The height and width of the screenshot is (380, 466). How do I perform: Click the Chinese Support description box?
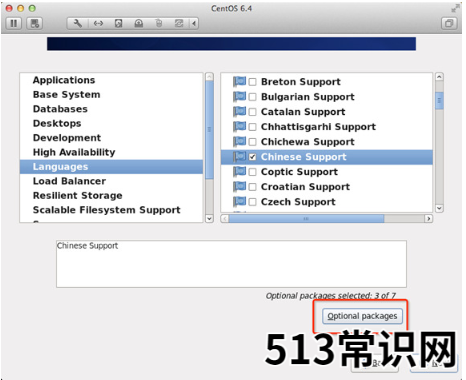pyautogui.click(x=231, y=264)
